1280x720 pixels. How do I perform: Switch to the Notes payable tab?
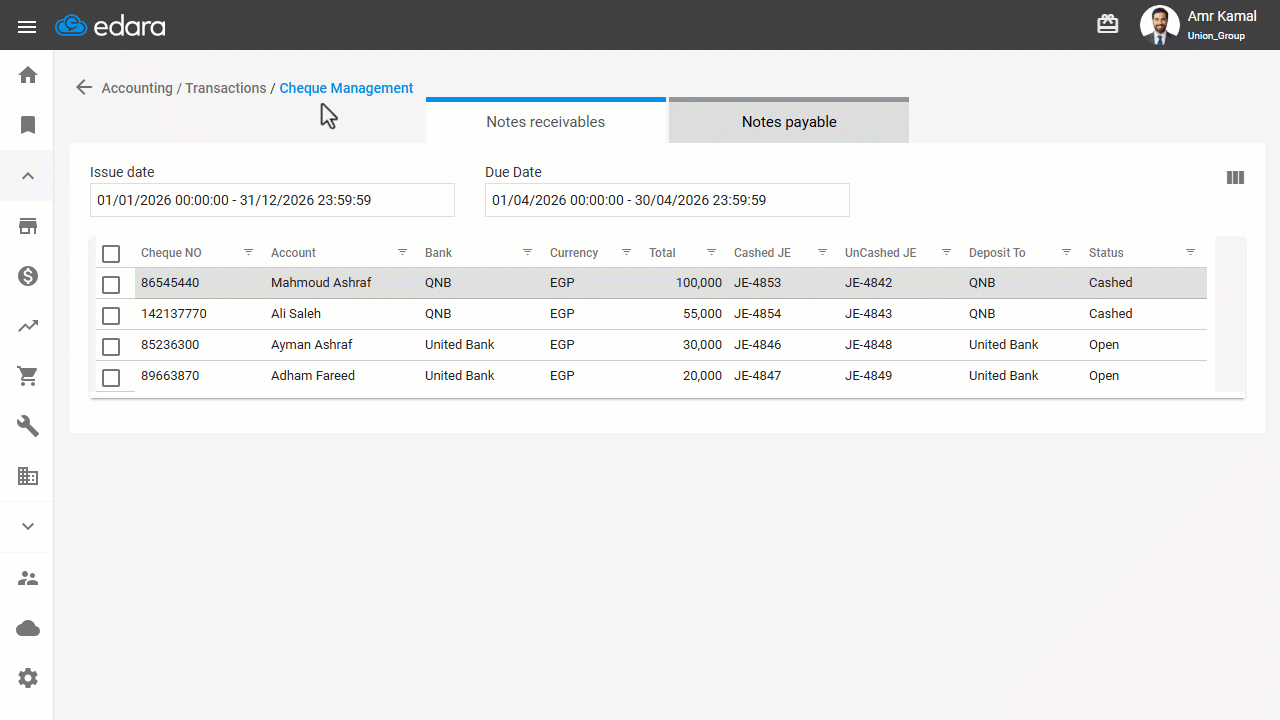click(x=789, y=122)
